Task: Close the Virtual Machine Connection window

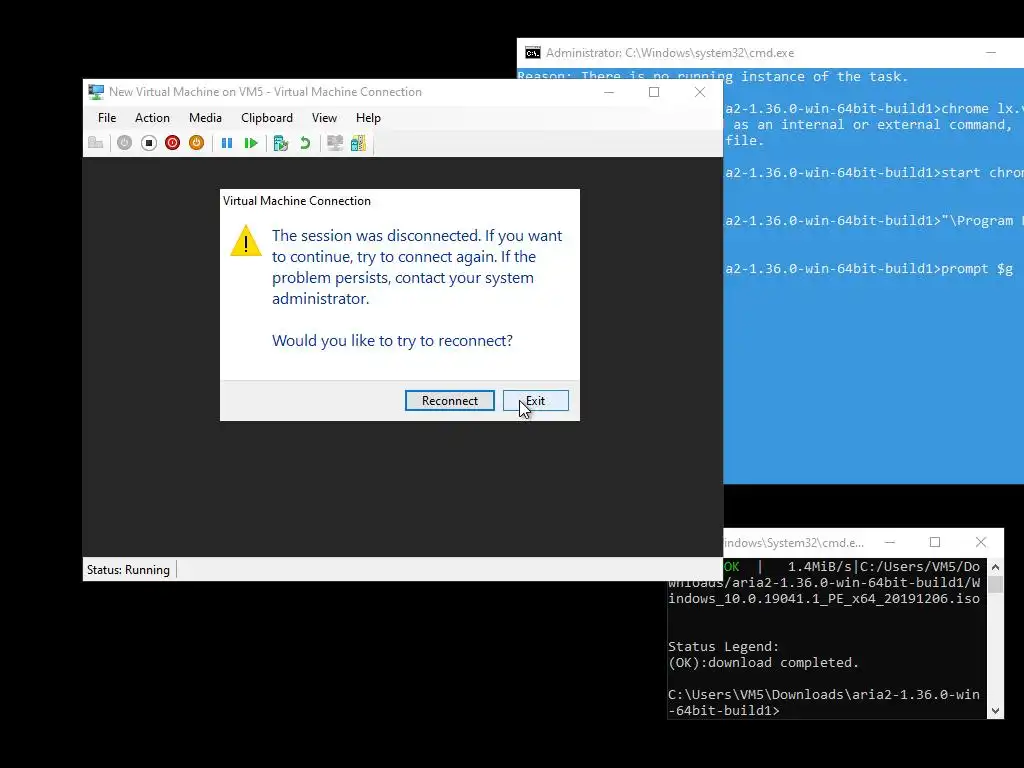Action: 699,92
